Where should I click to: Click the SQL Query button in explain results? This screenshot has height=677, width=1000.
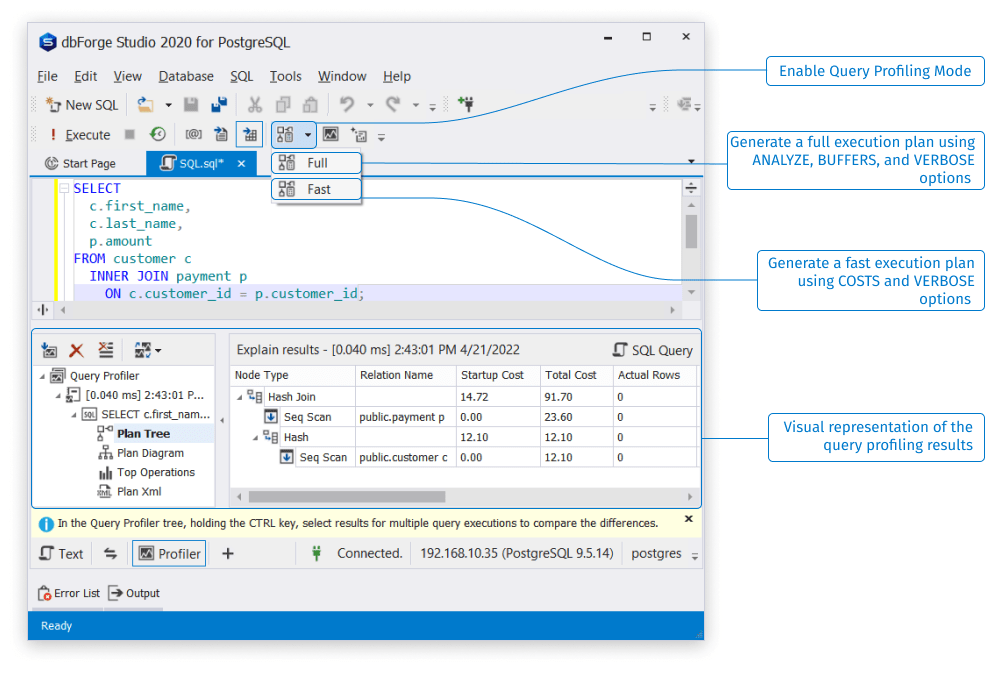[653, 350]
